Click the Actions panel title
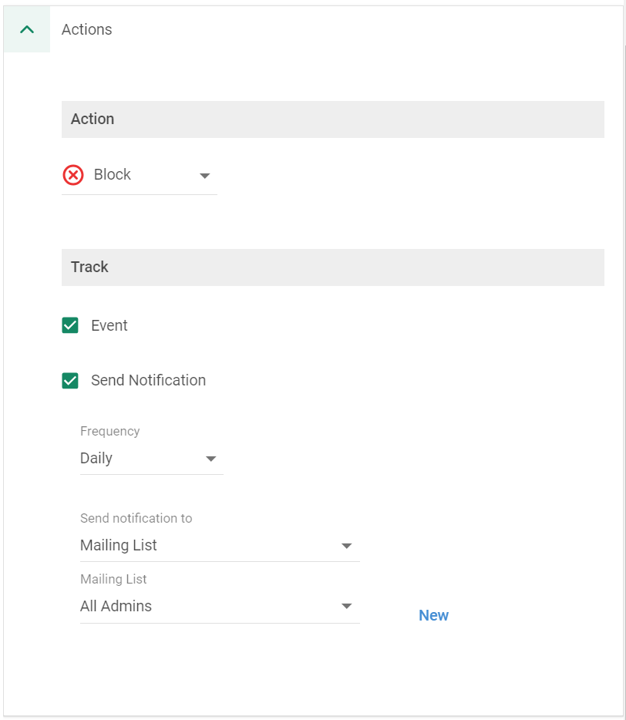This screenshot has width=626, height=720. tap(87, 29)
